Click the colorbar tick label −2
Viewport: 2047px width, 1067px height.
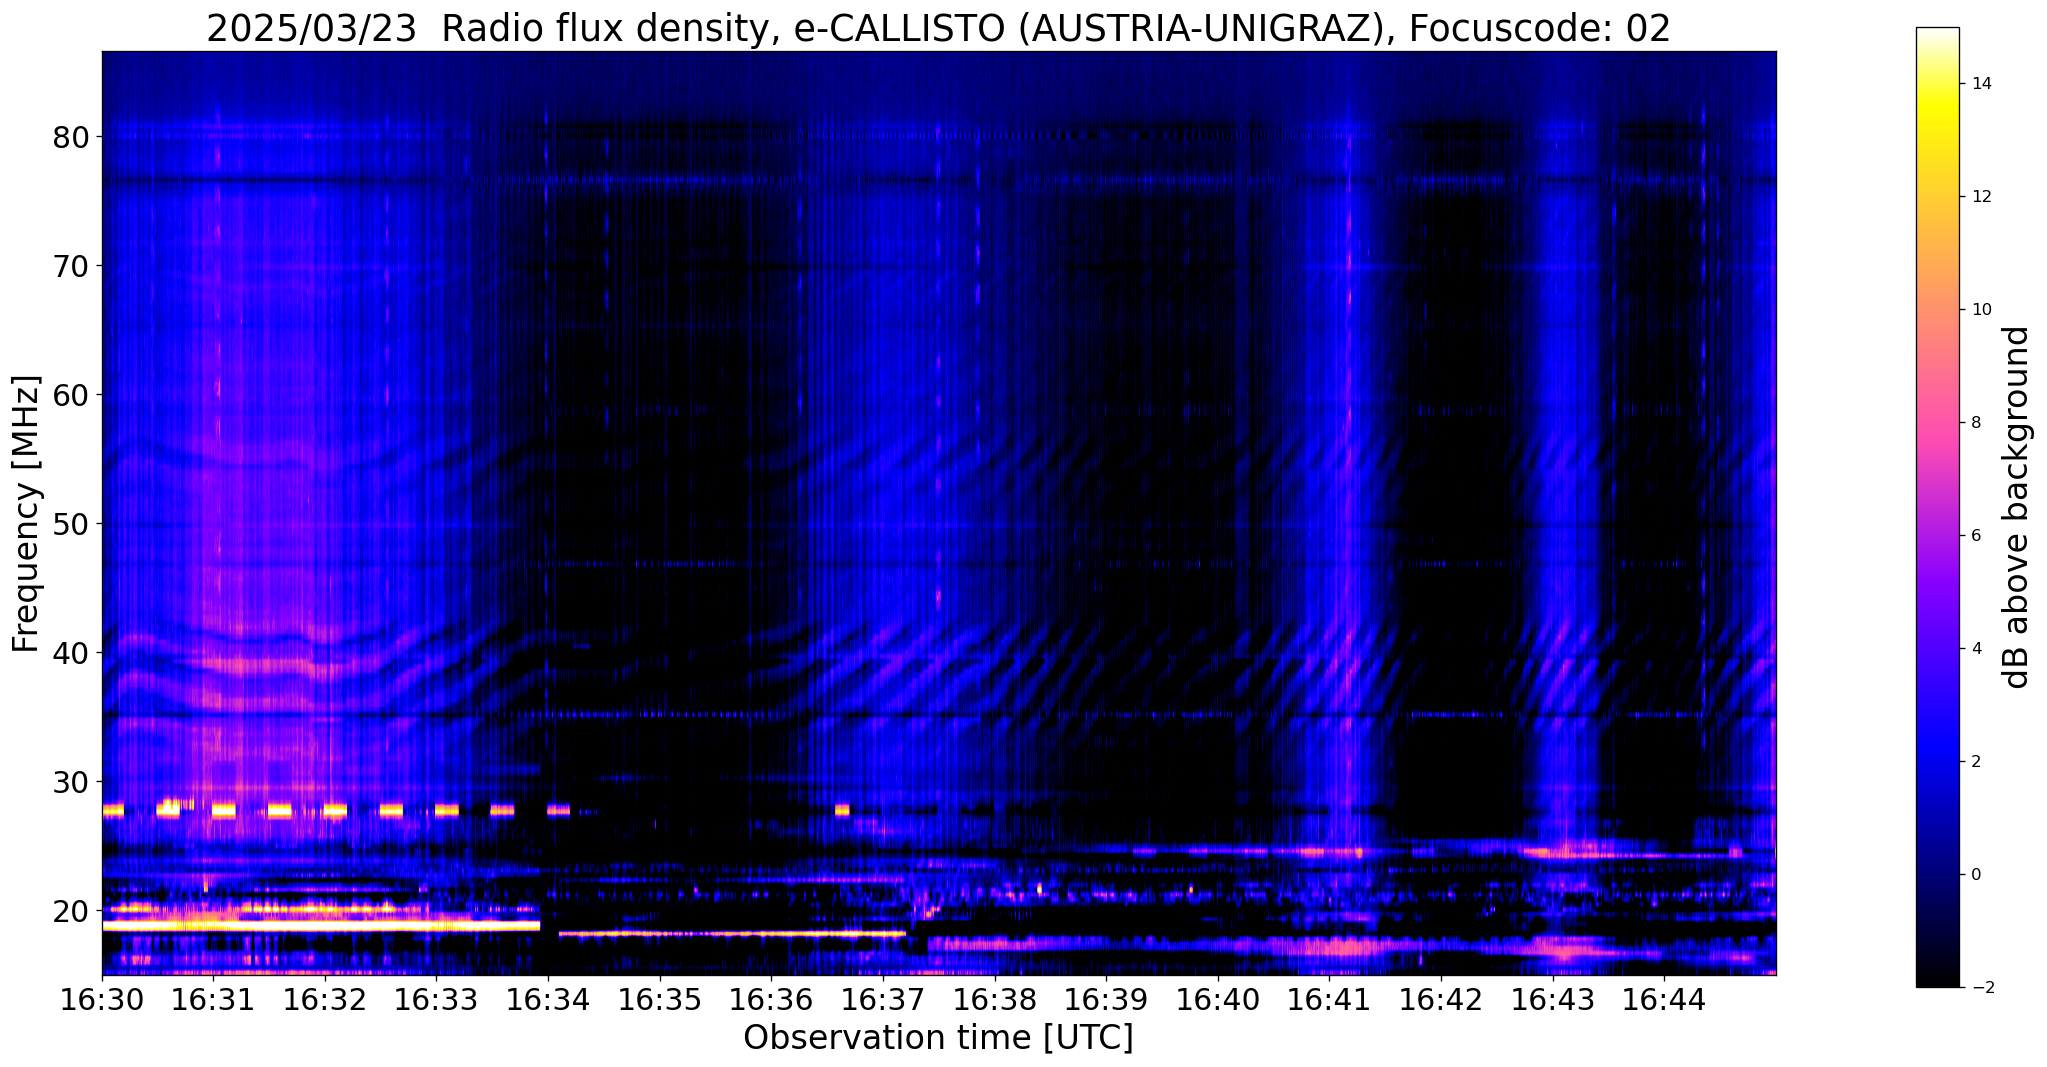tap(1981, 988)
